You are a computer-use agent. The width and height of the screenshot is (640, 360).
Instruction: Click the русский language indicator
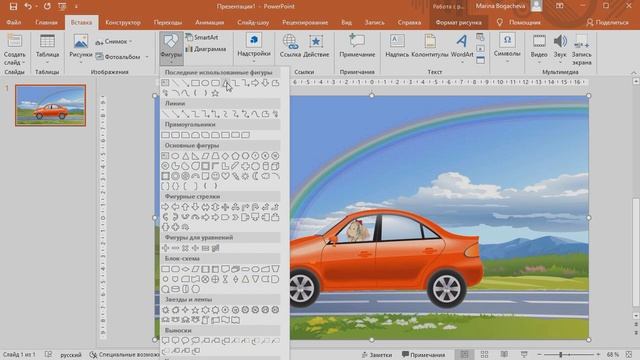[x=71, y=355]
